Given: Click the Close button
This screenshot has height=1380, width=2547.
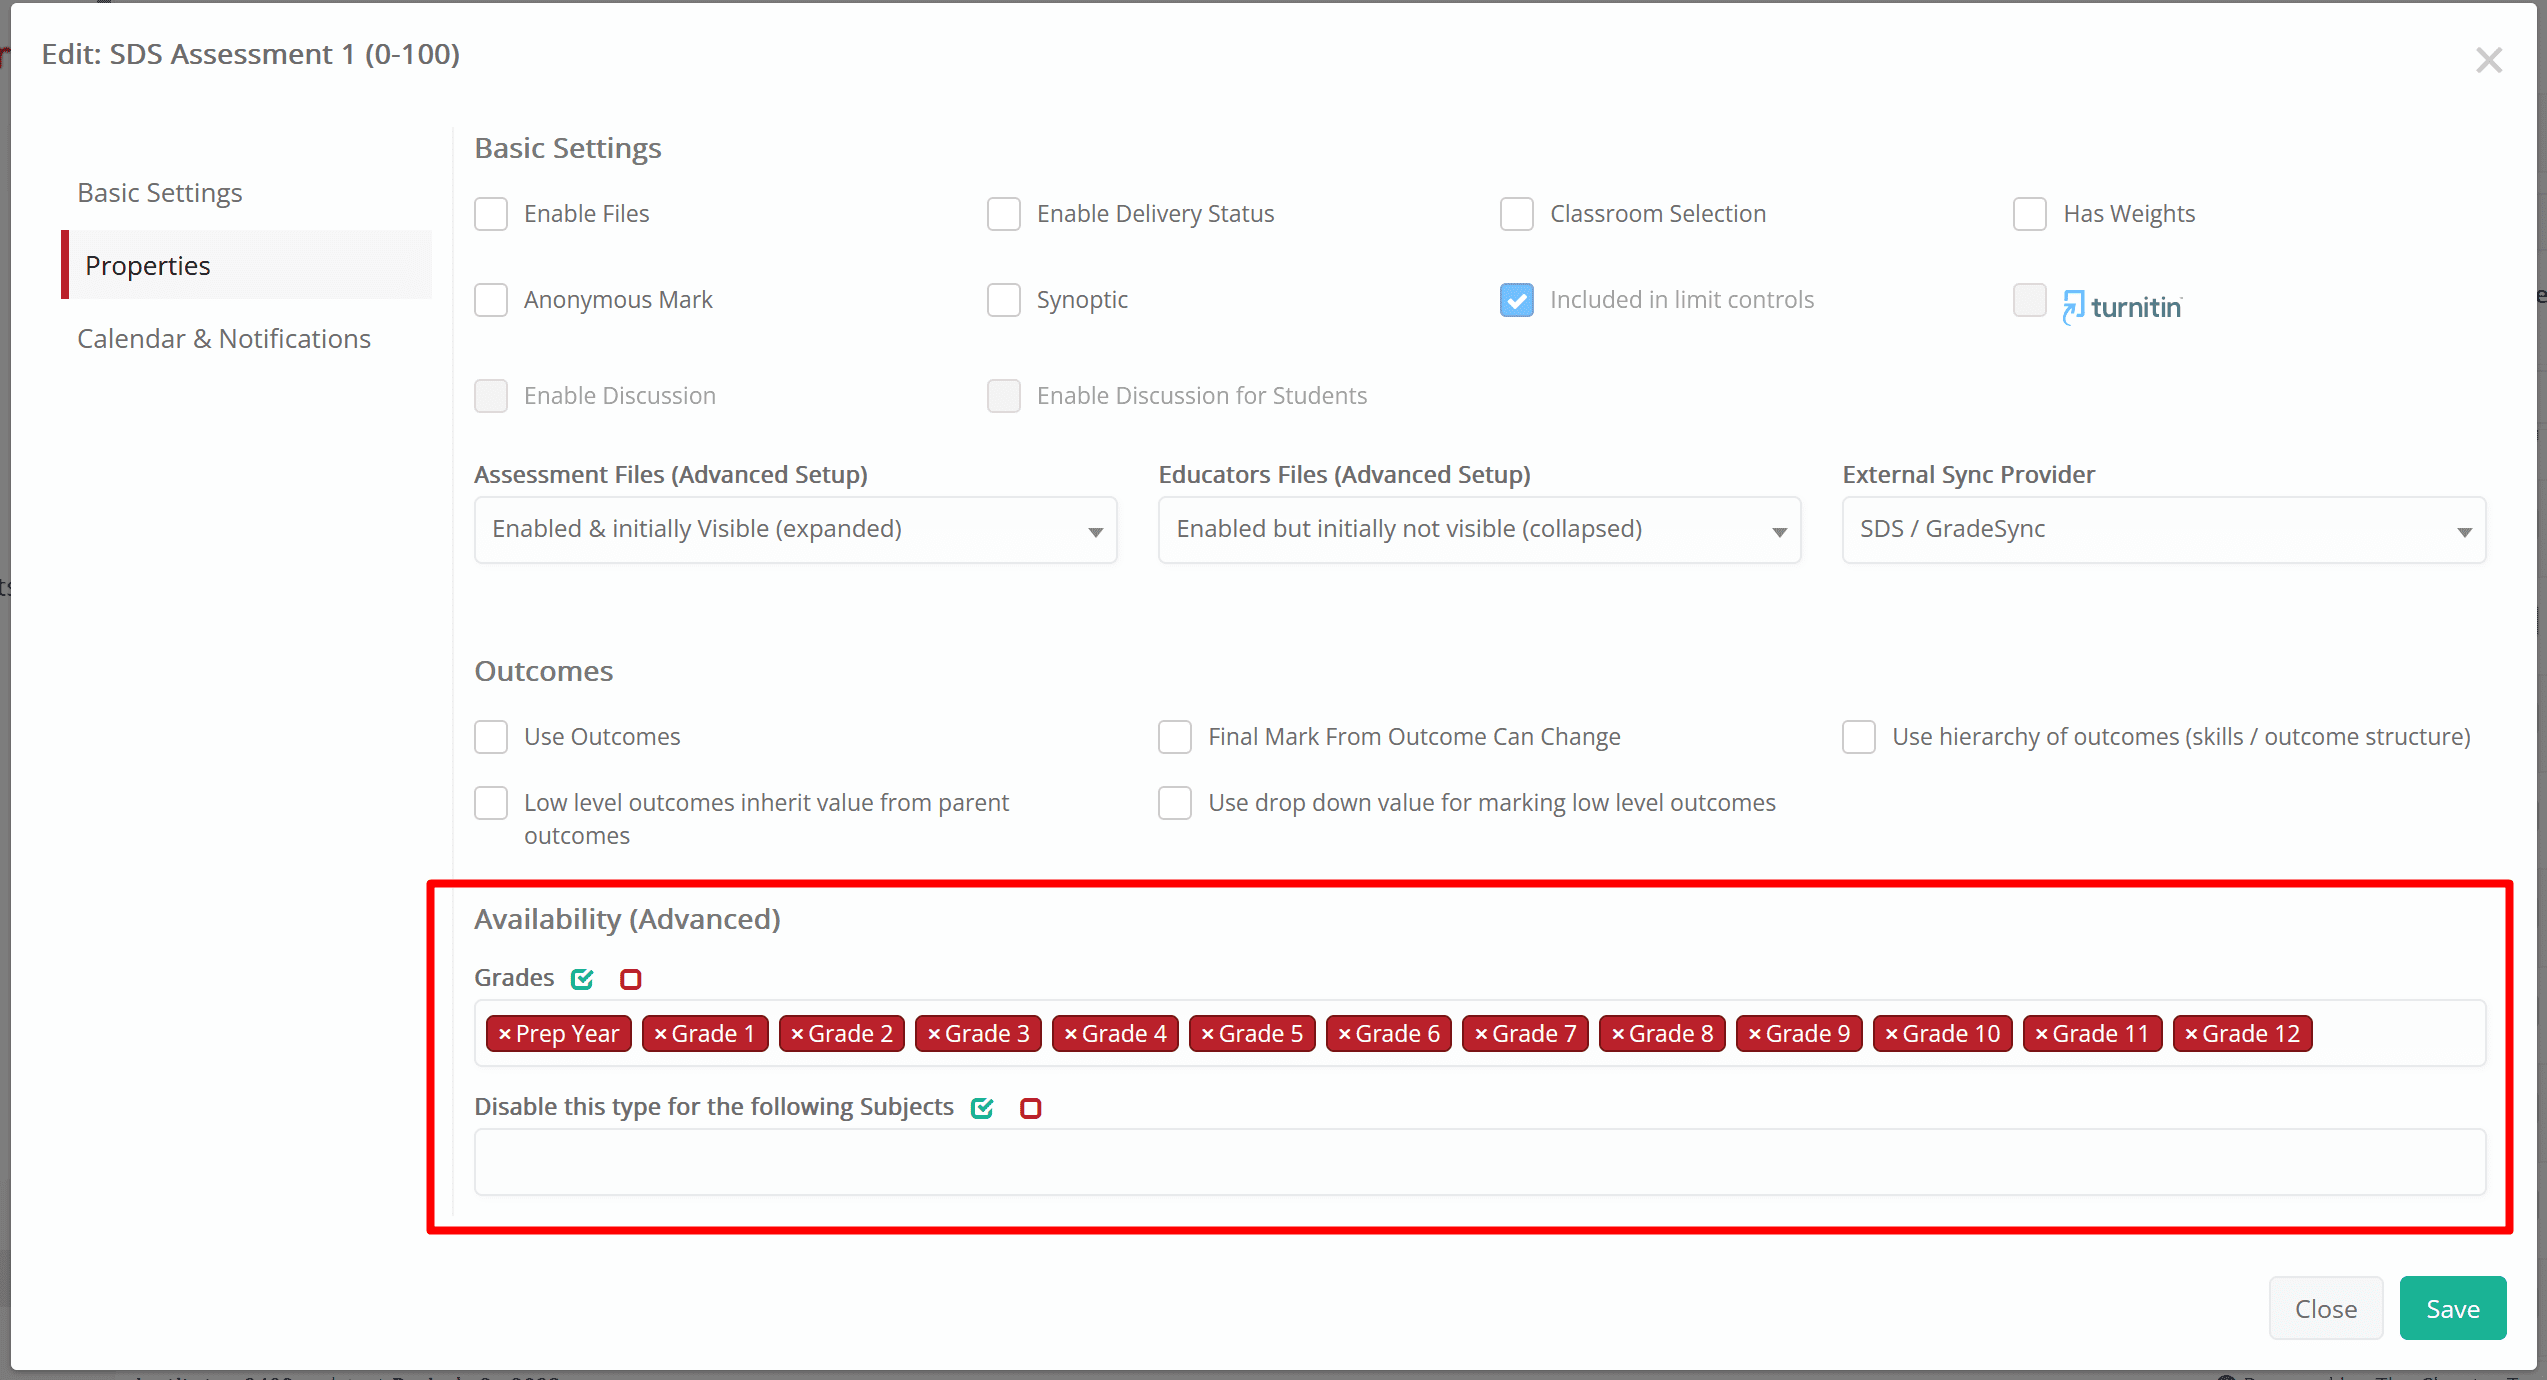Looking at the screenshot, I should [x=2326, y=1309].
